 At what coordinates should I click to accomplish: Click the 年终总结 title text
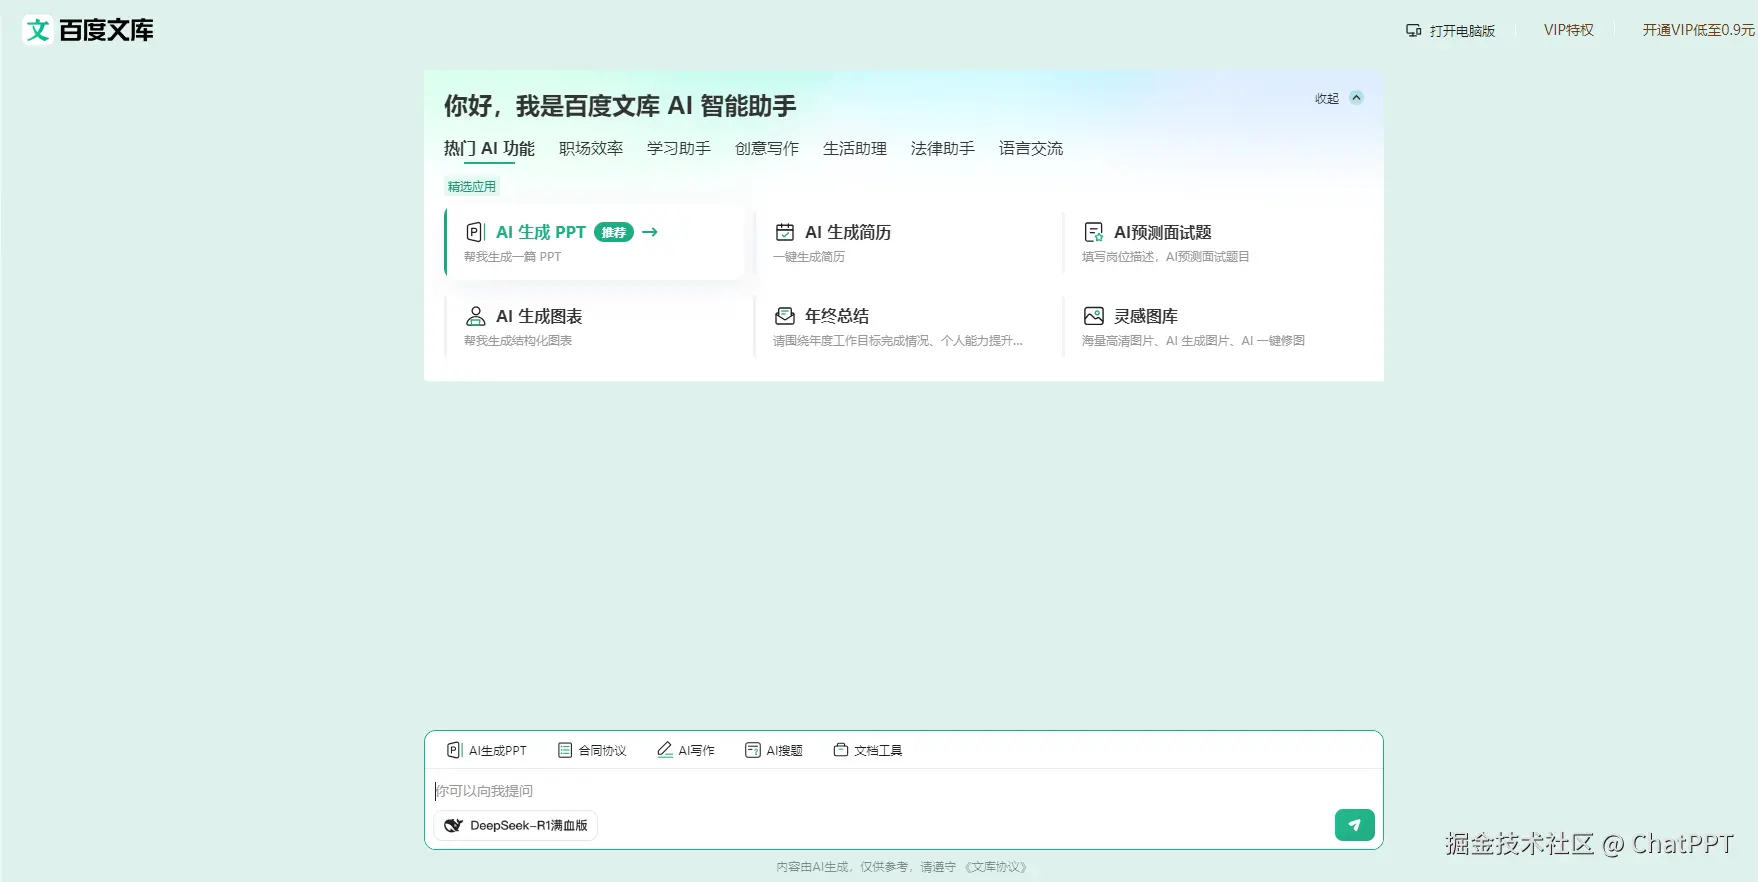[x=837, y=316]
